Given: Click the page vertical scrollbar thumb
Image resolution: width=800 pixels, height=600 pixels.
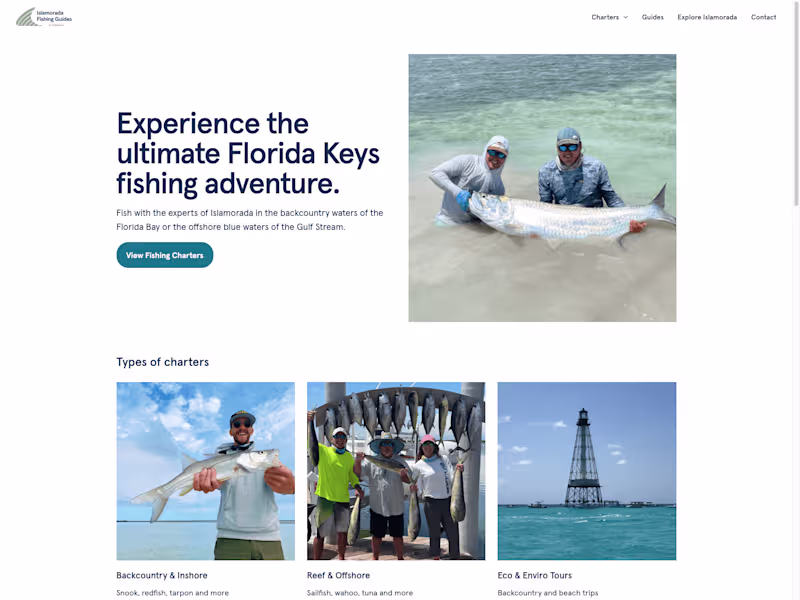Looking at the screenshot, I should (x=796, y=104).
